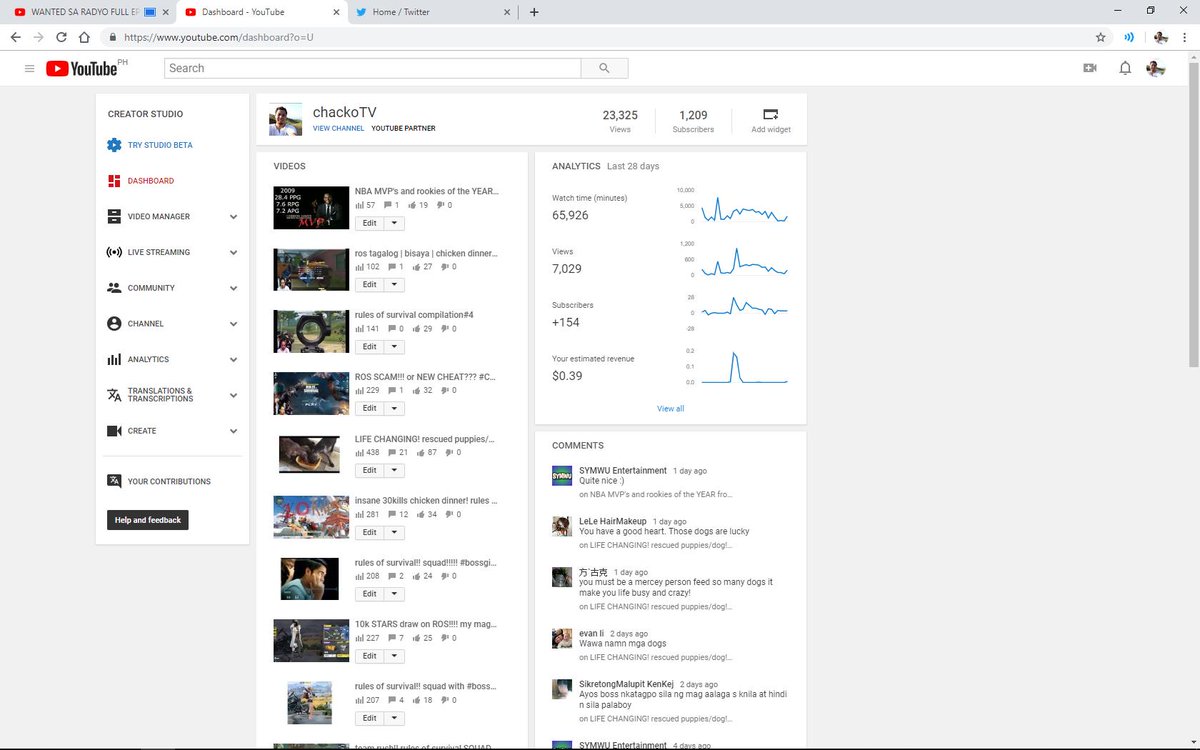Open 10k STARS draw on ROS video title
This screenshot has height=750, width=1200.
coord(426,624)
